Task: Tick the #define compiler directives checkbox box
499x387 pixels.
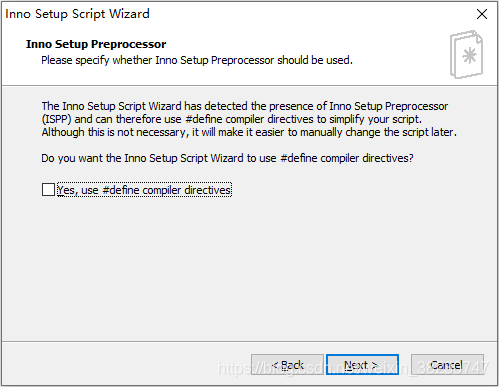Action: click(48, 190)
